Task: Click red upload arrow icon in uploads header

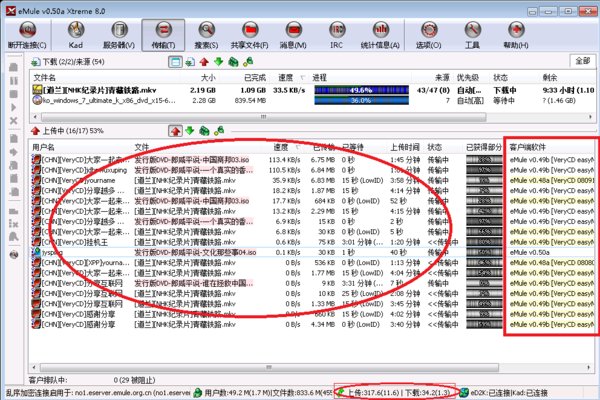Action: (175, 131)
